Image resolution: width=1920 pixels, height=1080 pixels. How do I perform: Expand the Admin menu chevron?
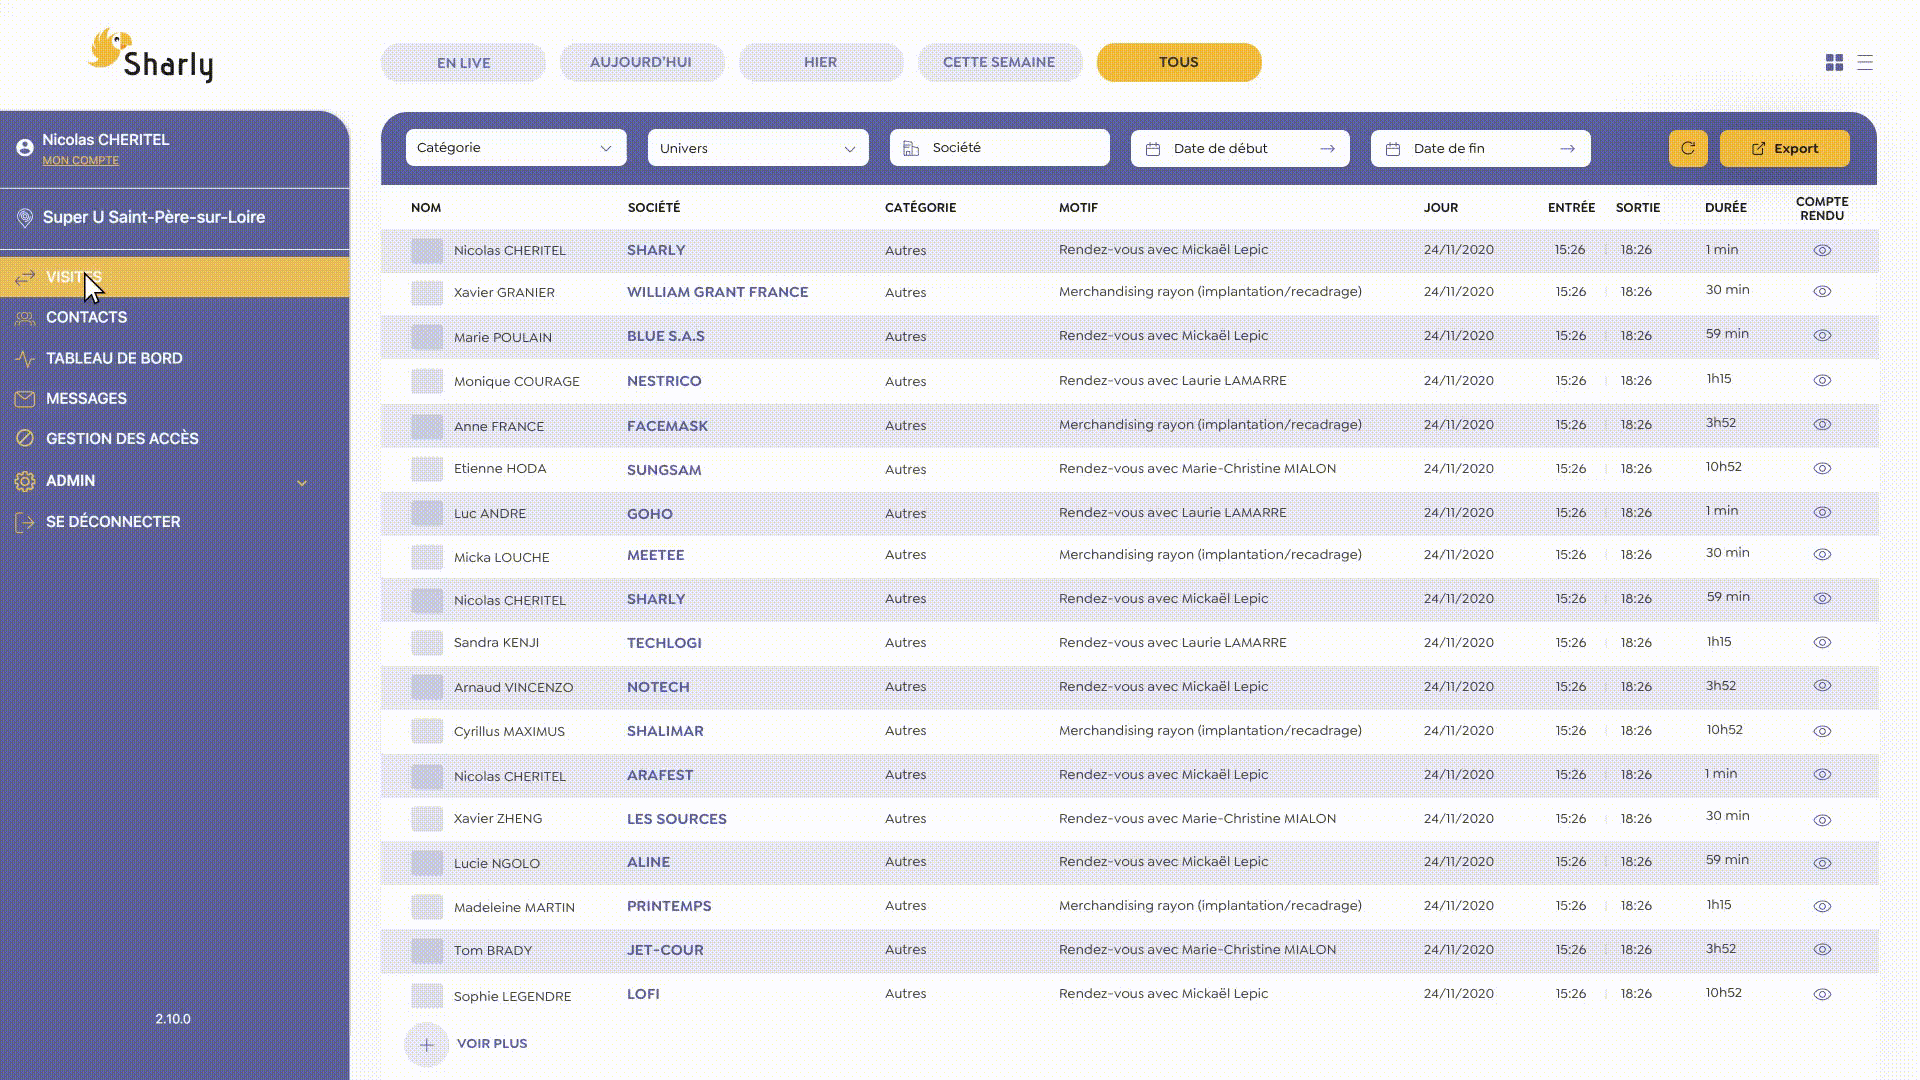tap(302, 482)
